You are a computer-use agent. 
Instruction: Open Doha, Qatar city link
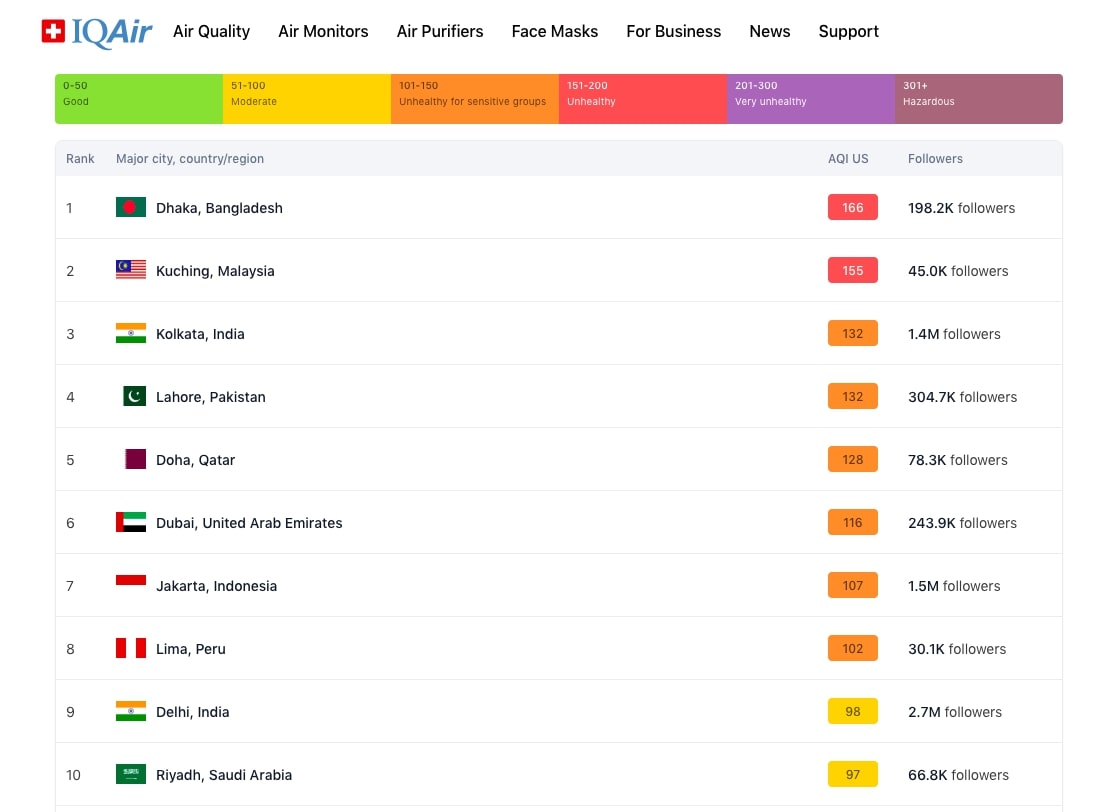tap(195, 460)
